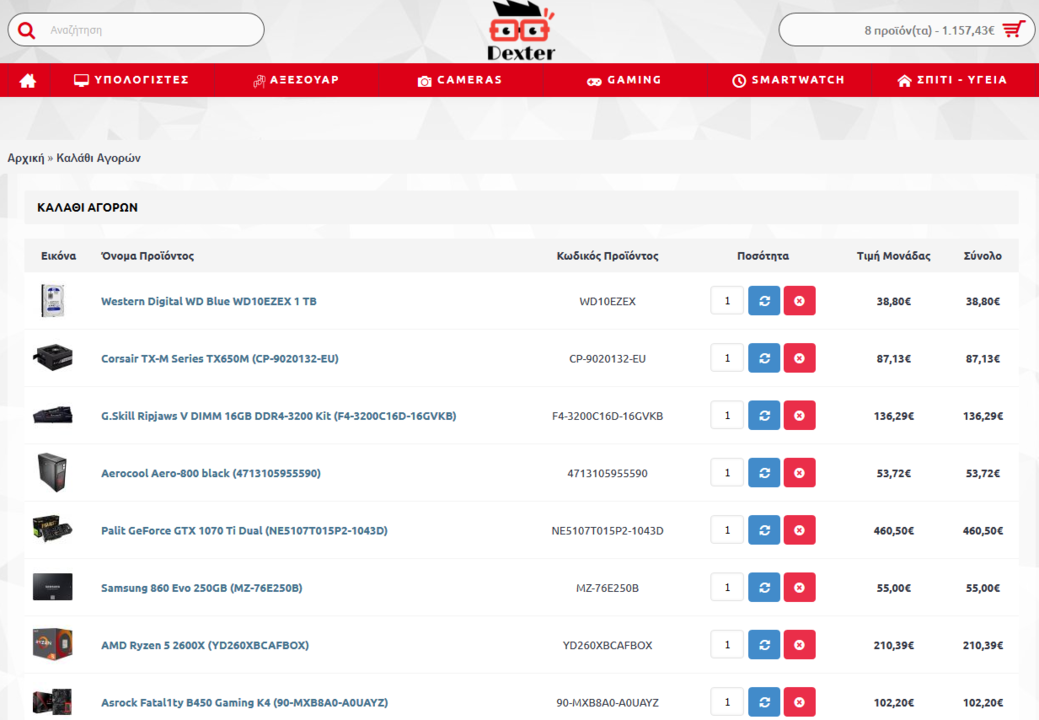
Task: Delete Palit GeForce GTX 1070 Ti item
Action: (799, 530)
